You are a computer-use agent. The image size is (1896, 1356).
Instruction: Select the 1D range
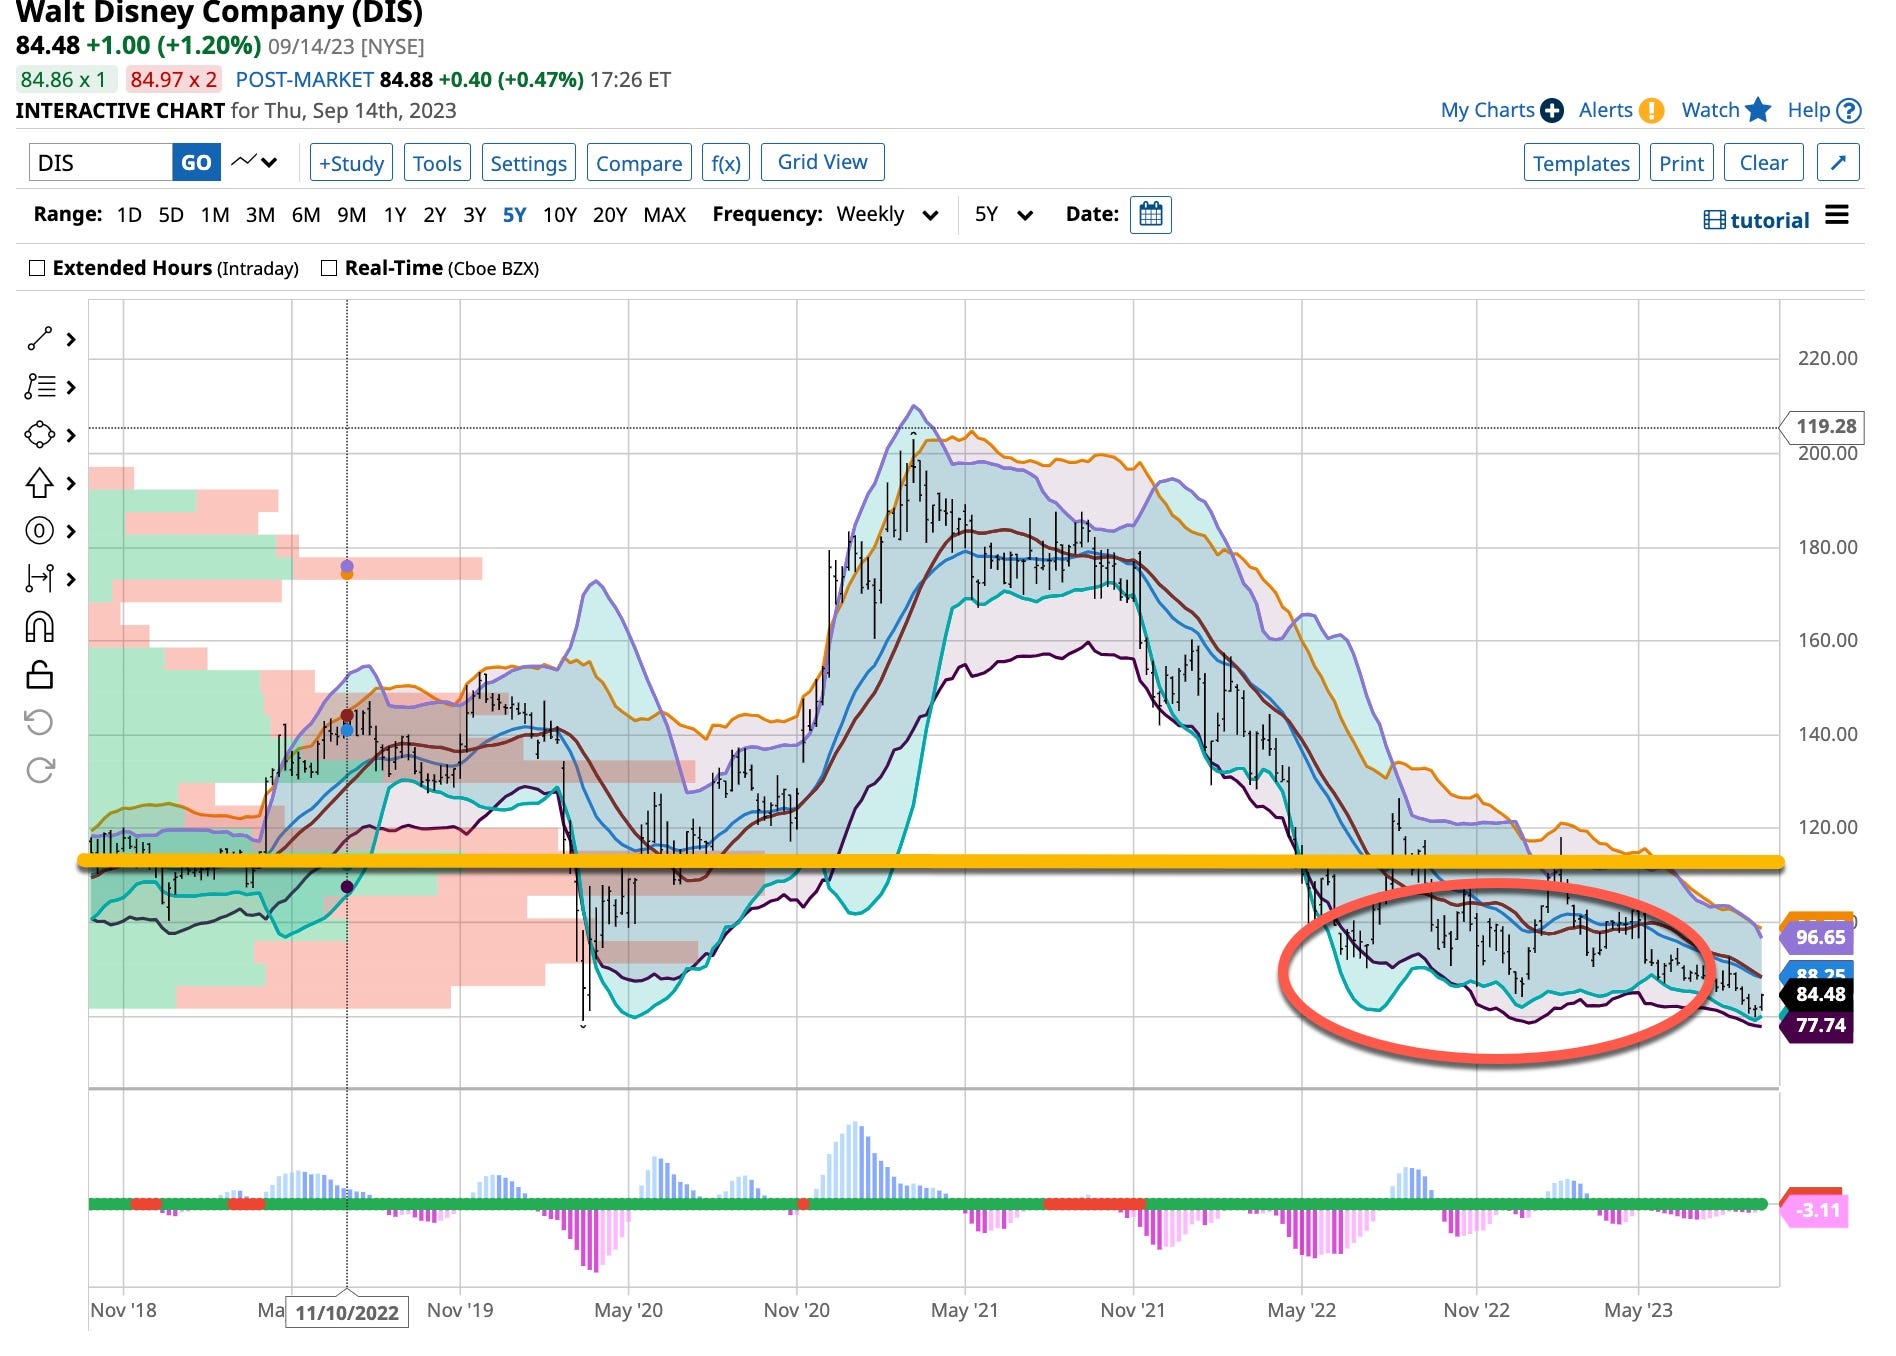(129, 214)
